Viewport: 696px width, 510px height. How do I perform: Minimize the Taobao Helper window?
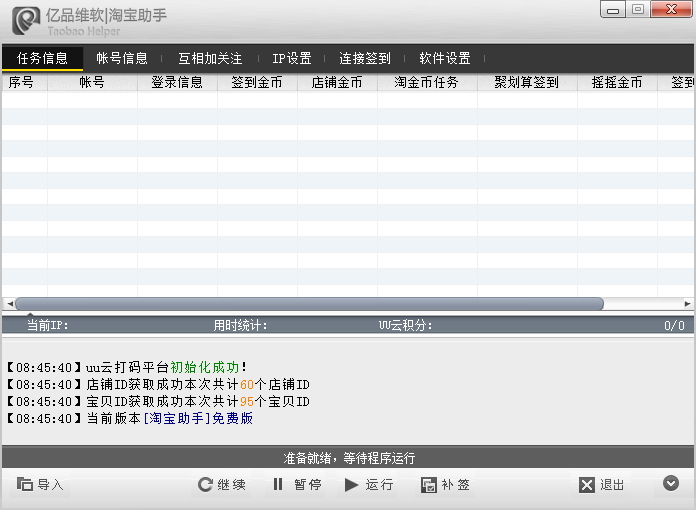click(x=613, y=9)
